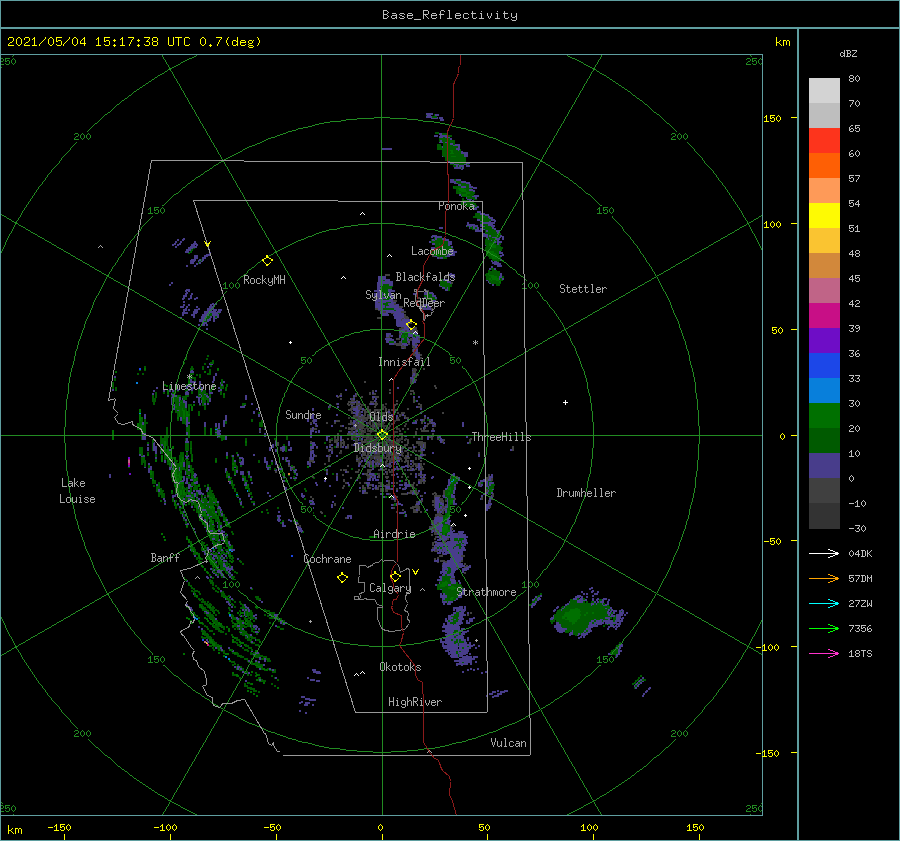Click the RockyMH label

264,280
